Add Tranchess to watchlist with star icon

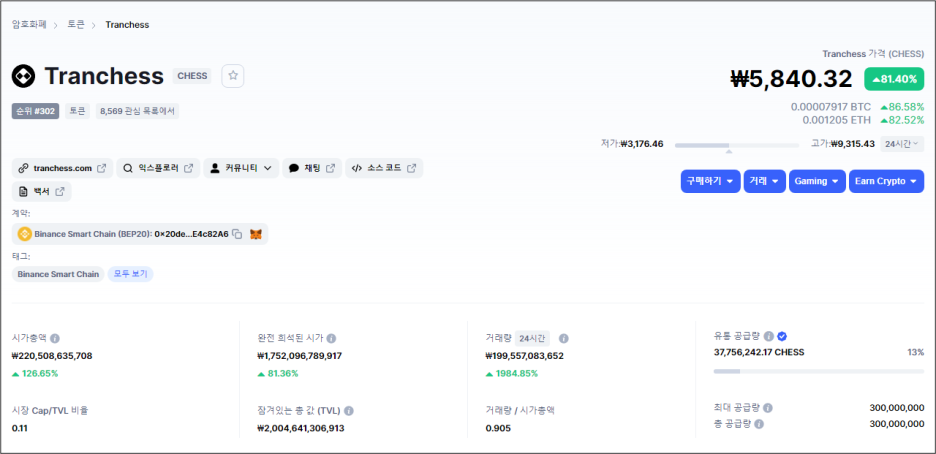pyautogui.click(x=233, y=76)
